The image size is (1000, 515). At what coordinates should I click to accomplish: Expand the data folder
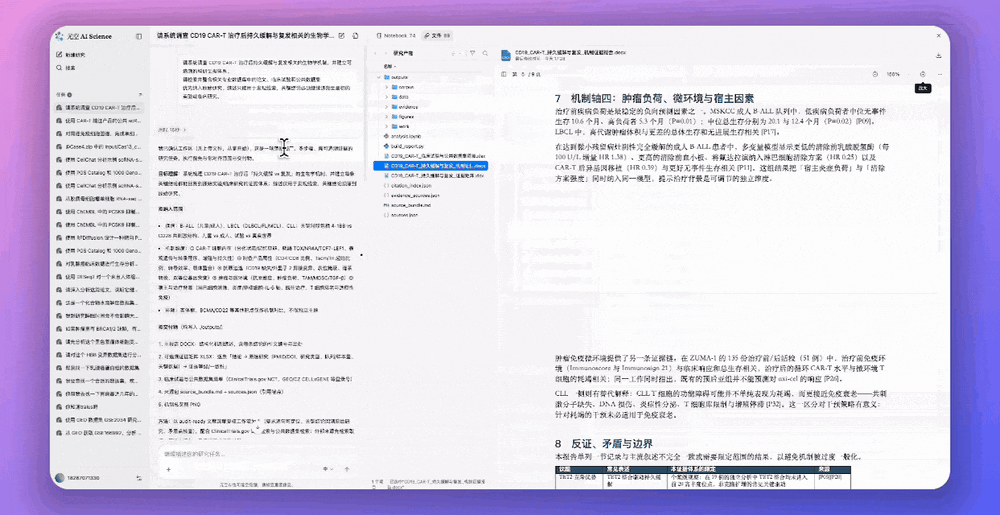387,97
